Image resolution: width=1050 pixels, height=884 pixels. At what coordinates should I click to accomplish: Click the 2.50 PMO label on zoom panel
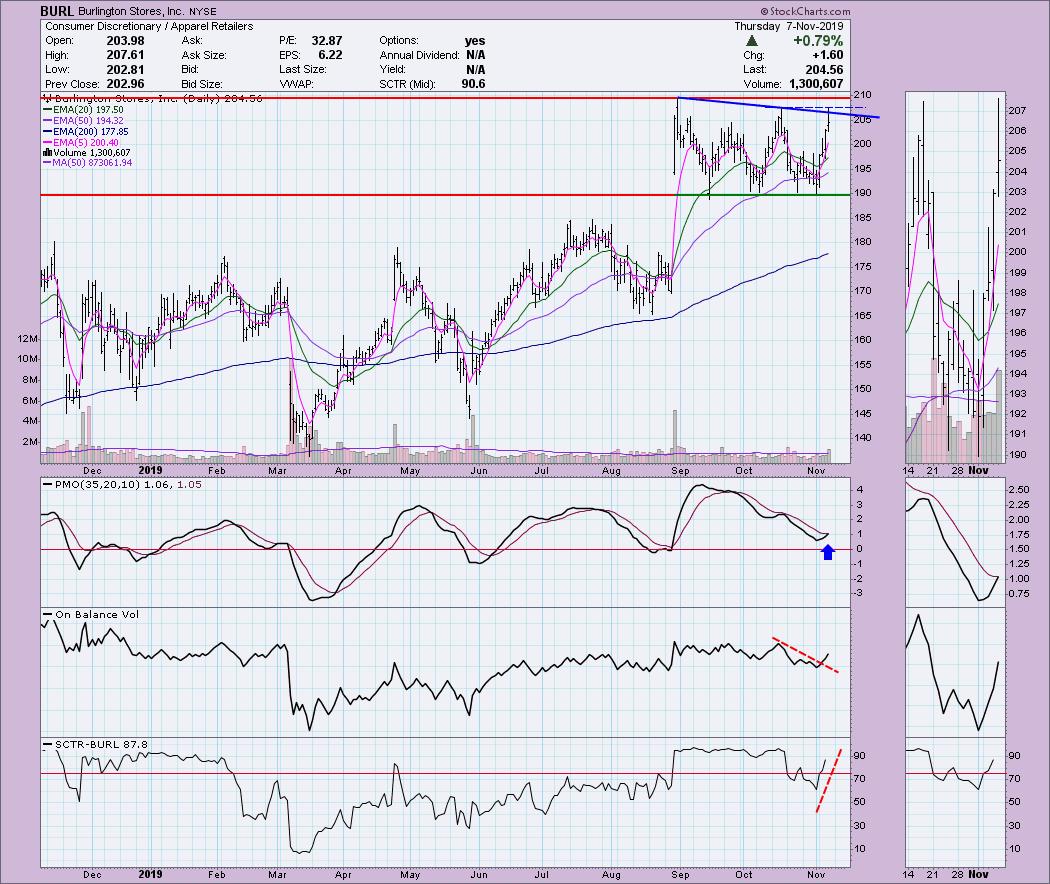(x=1019, y=490)
